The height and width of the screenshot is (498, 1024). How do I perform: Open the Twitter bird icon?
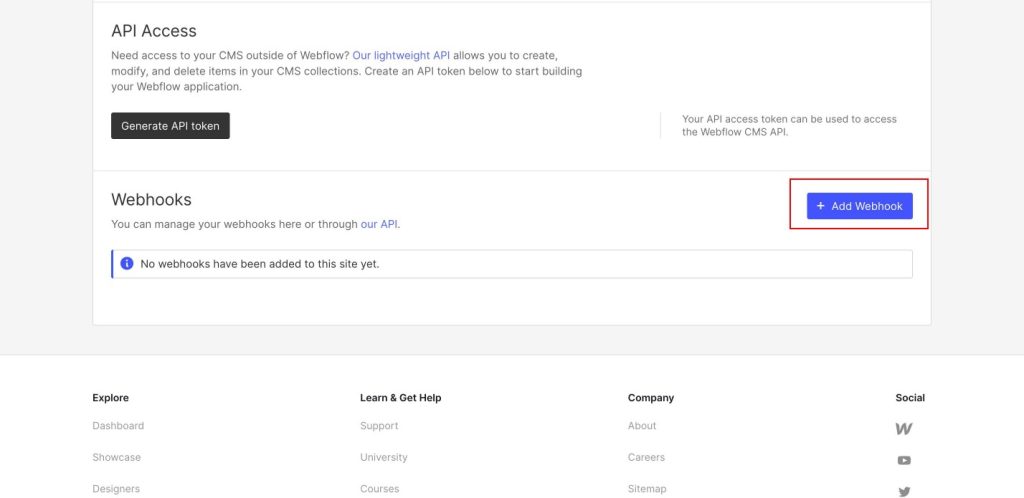coord(904,491)
